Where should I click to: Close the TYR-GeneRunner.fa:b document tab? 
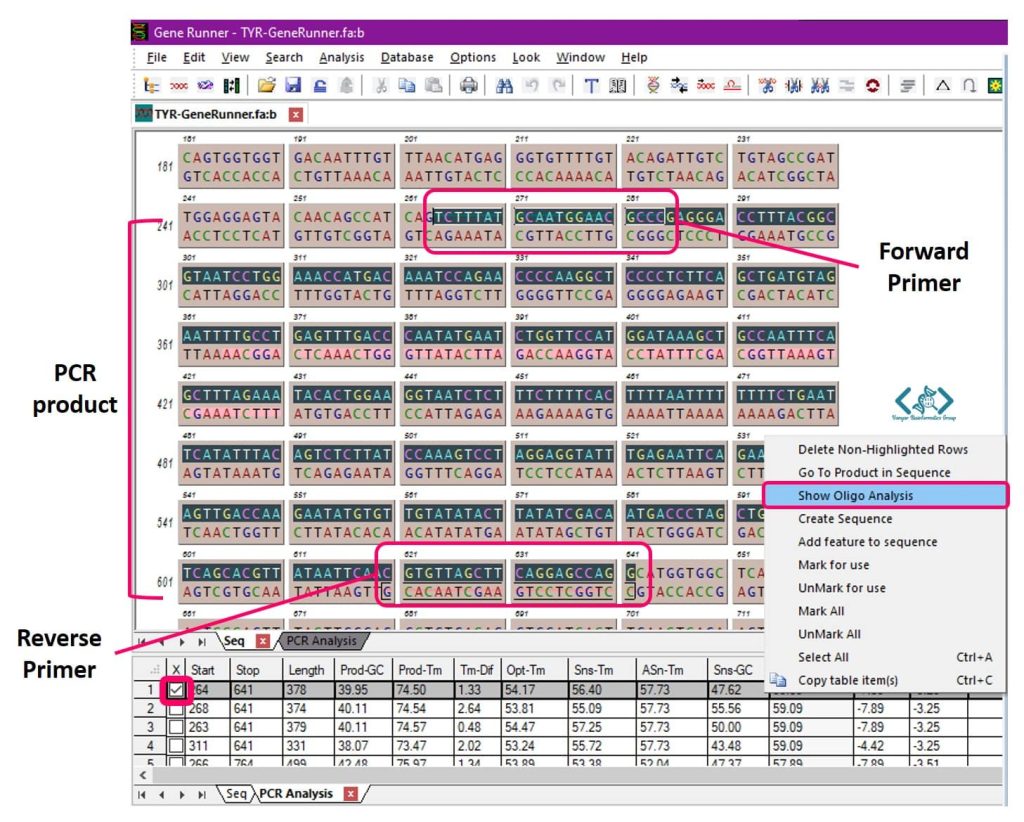click(x=296, y=115)
